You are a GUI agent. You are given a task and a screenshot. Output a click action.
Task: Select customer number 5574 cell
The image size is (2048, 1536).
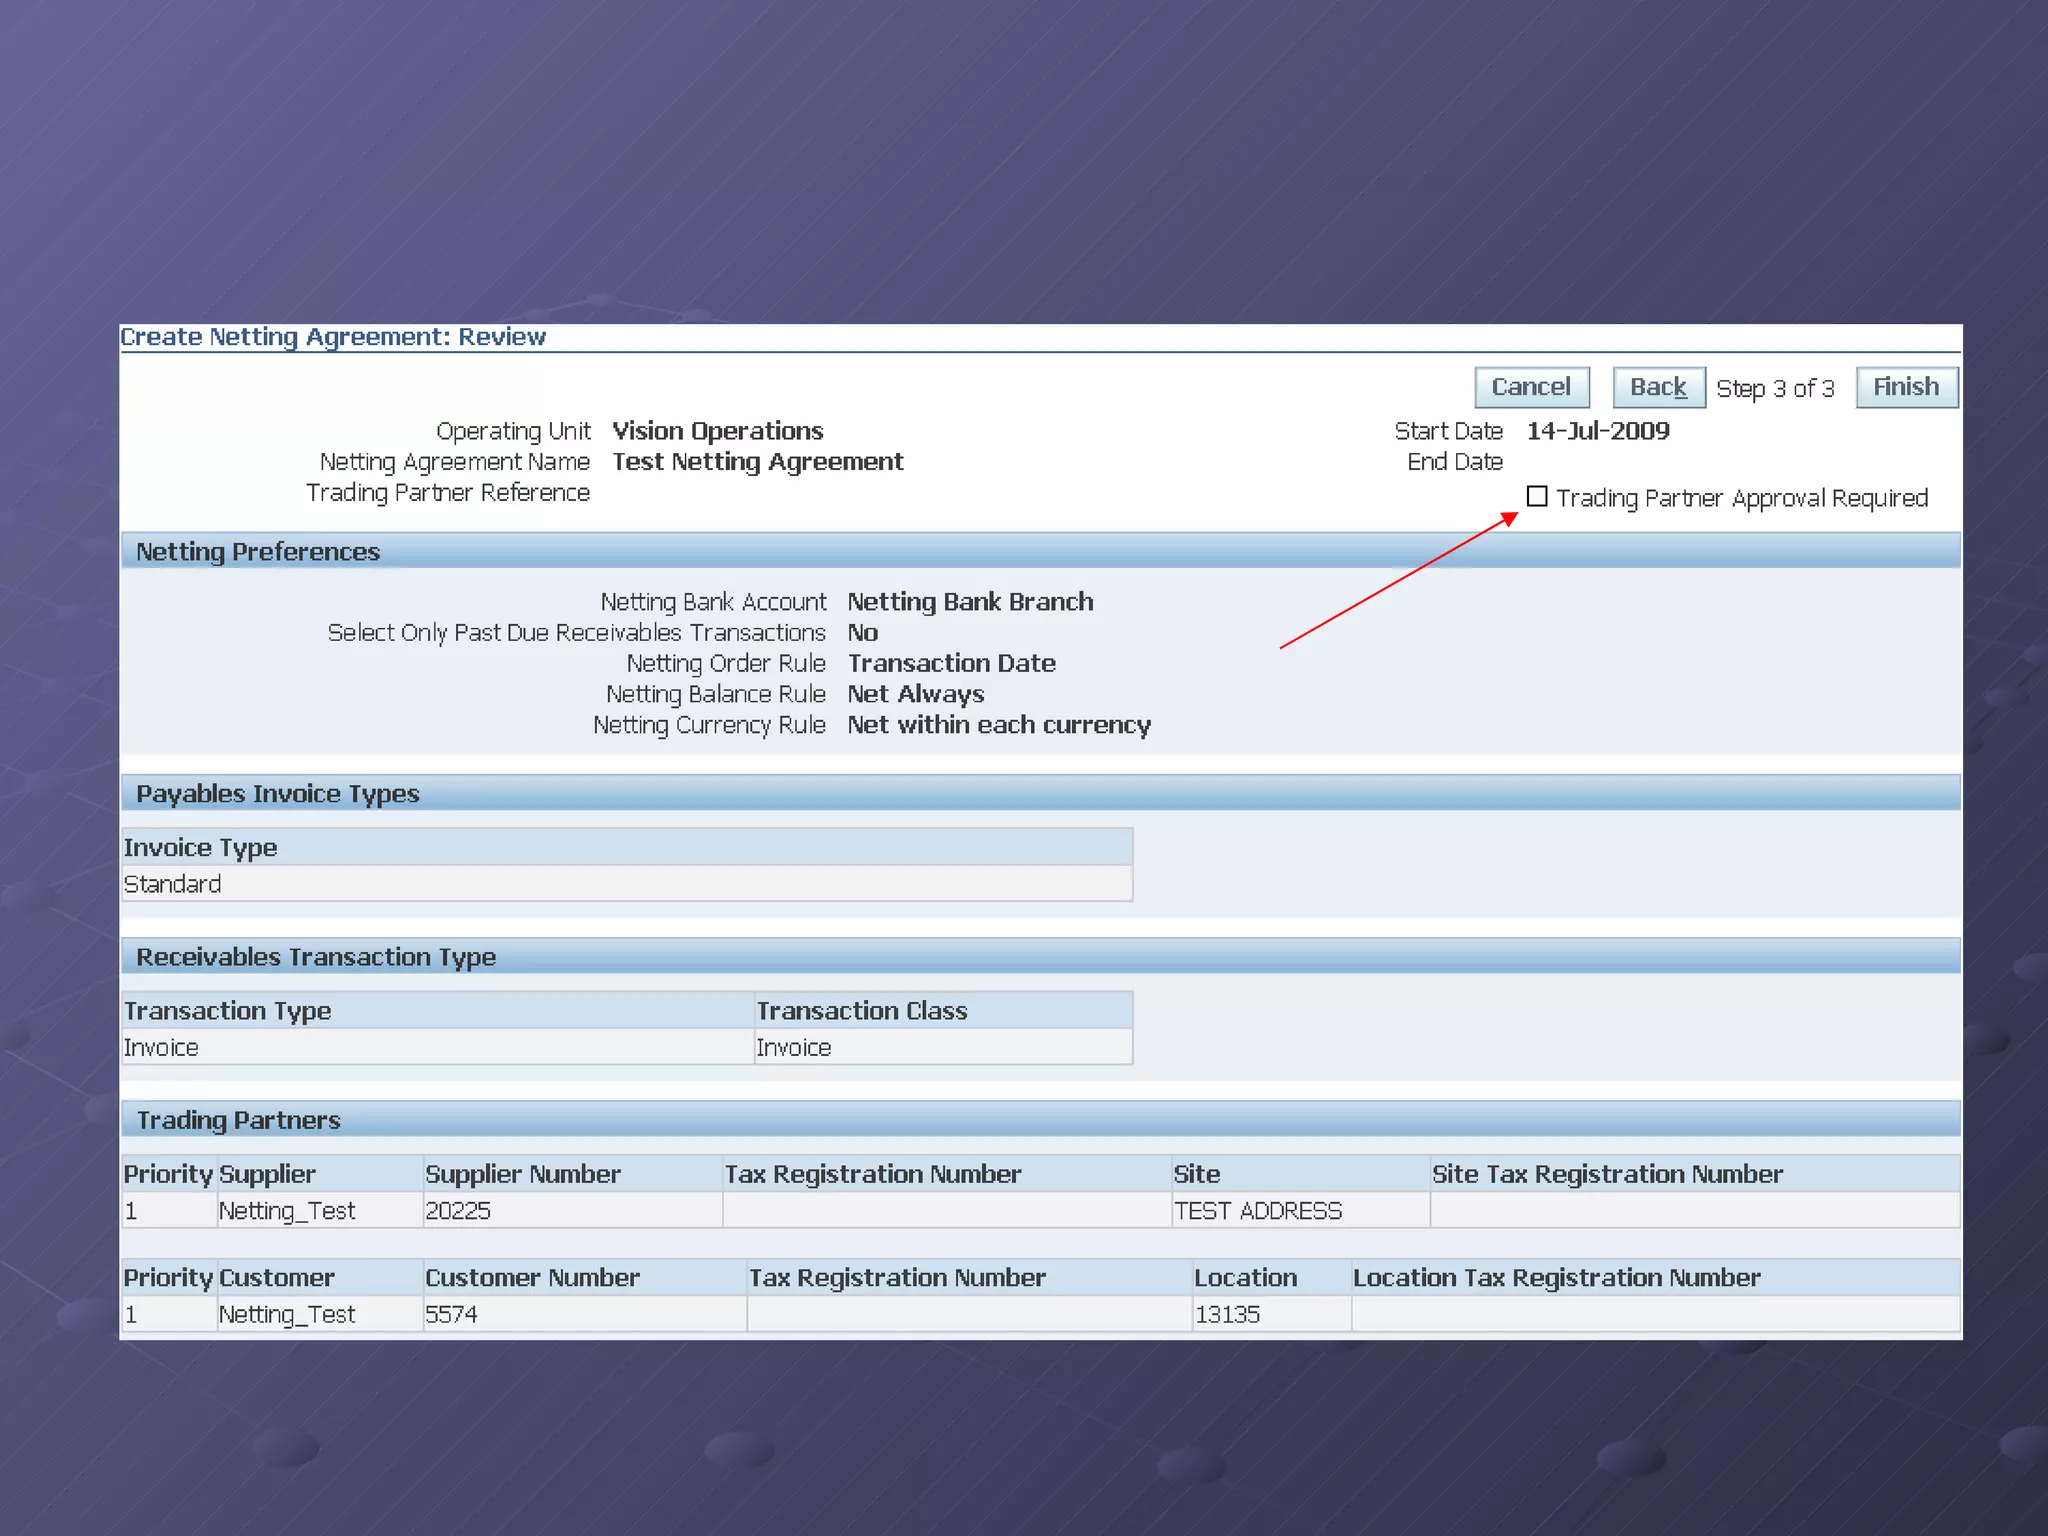click(x=451, y=1314)
